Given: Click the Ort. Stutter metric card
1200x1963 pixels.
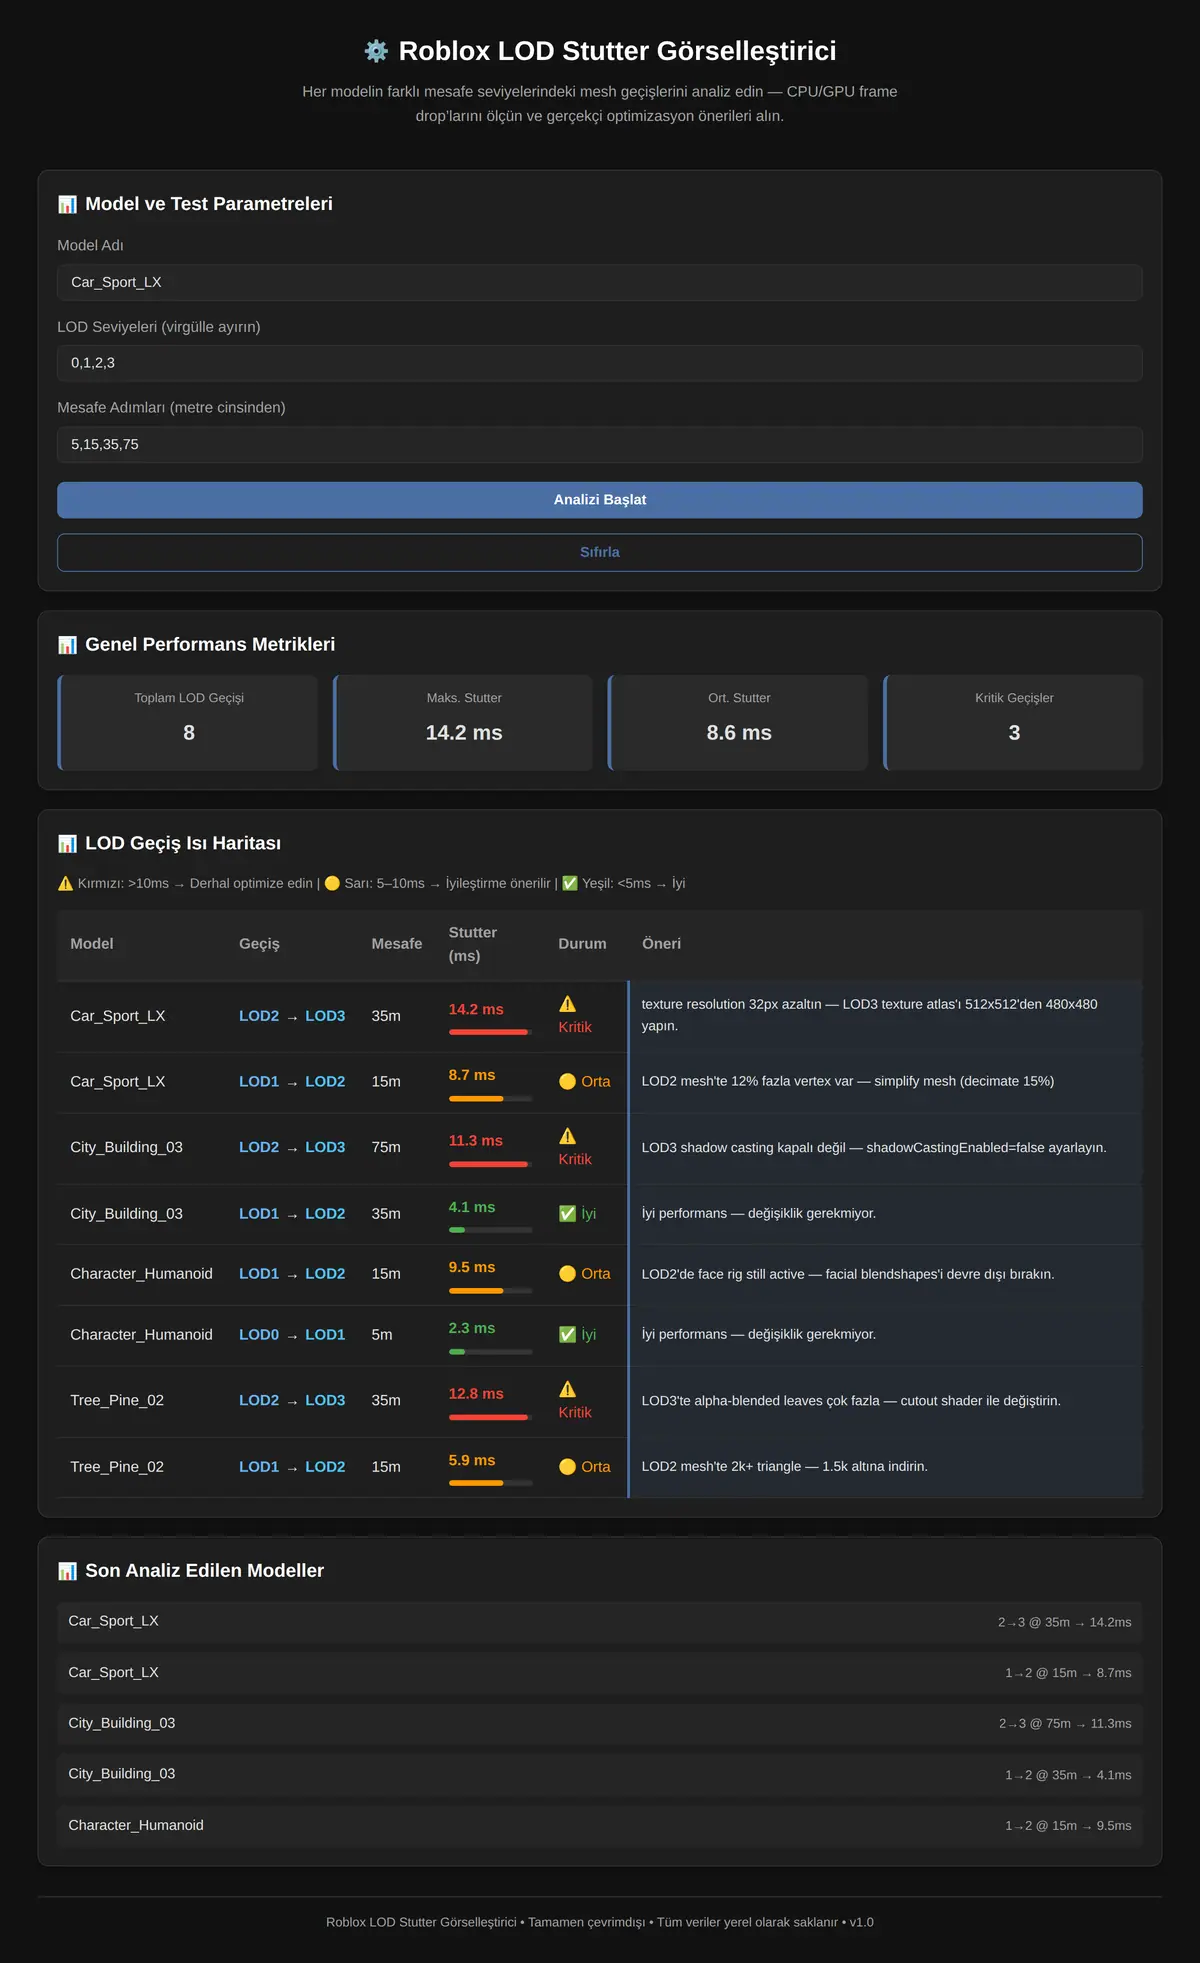Looking at the screenshot, I should coord(738,722).
